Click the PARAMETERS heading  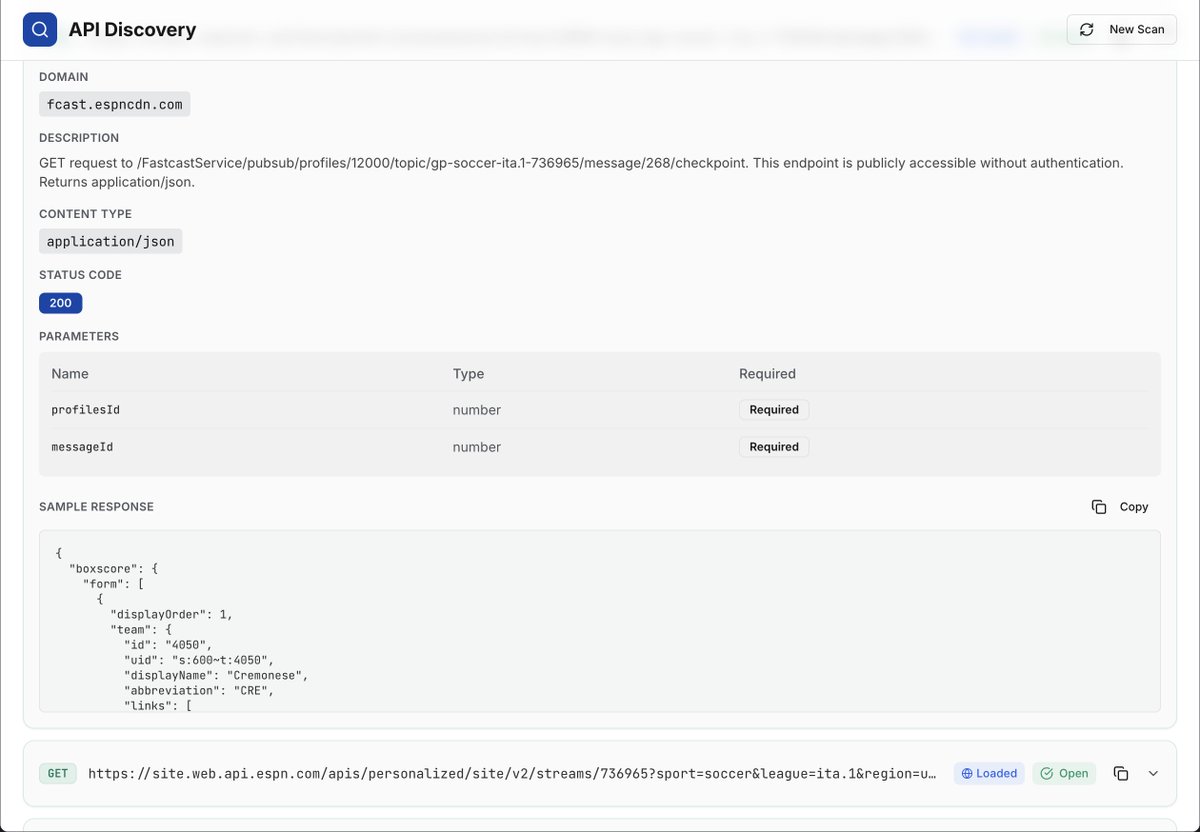pyautogui.click(x=79, y=336)
